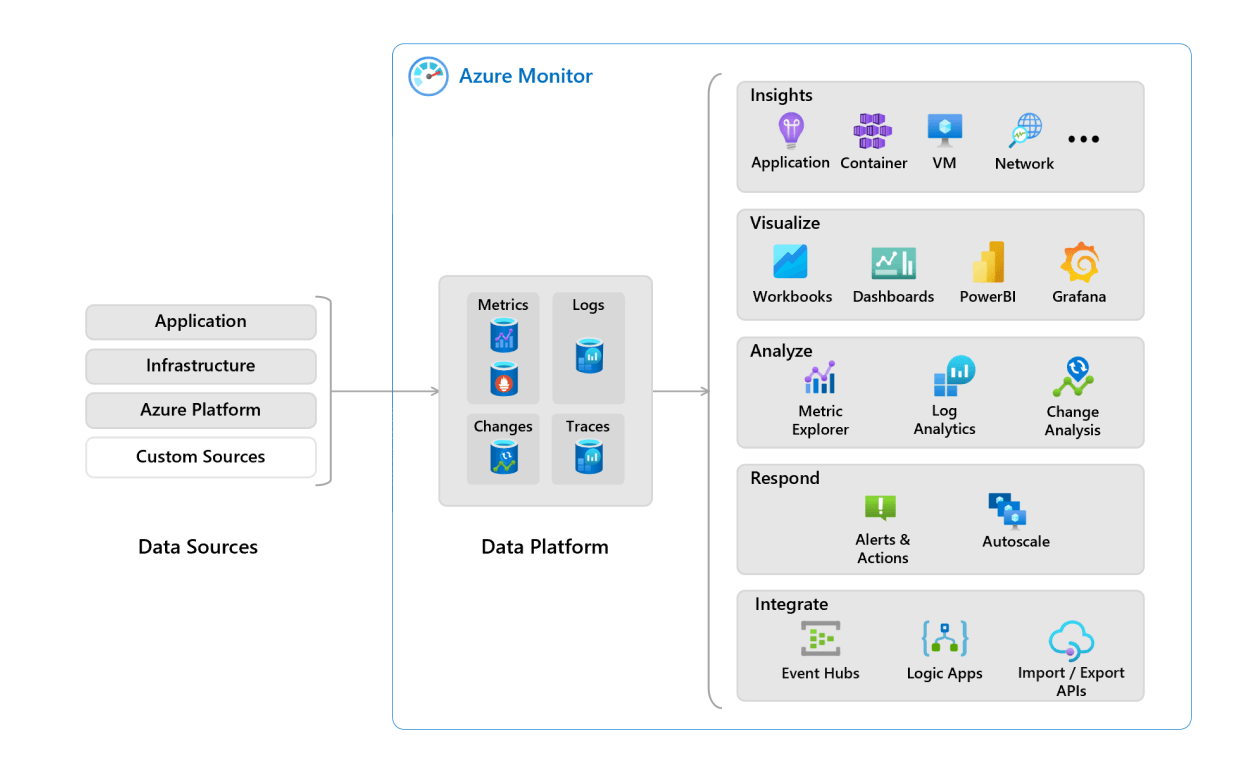
Task: Open the Grafana icon
Action: click(1078, 263)
